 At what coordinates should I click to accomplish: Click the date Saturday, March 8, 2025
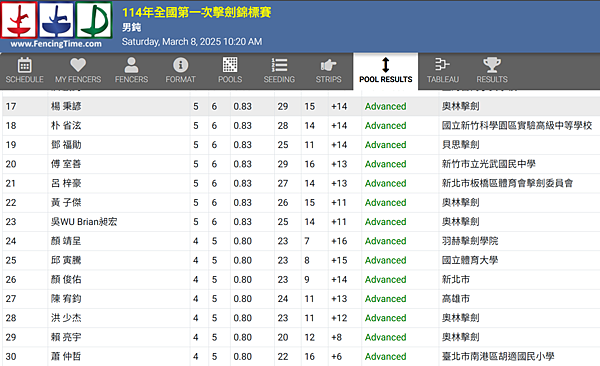pos(171,42)
